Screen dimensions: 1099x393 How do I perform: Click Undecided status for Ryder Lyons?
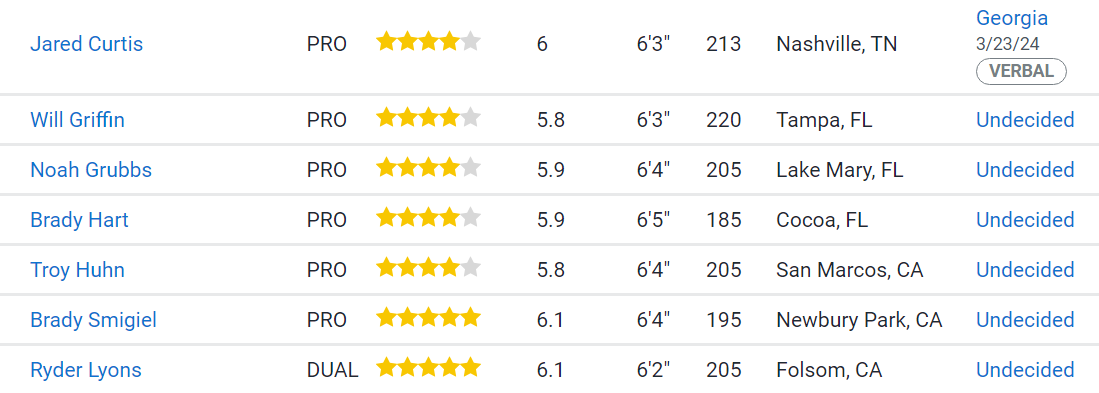[1025, 370]
